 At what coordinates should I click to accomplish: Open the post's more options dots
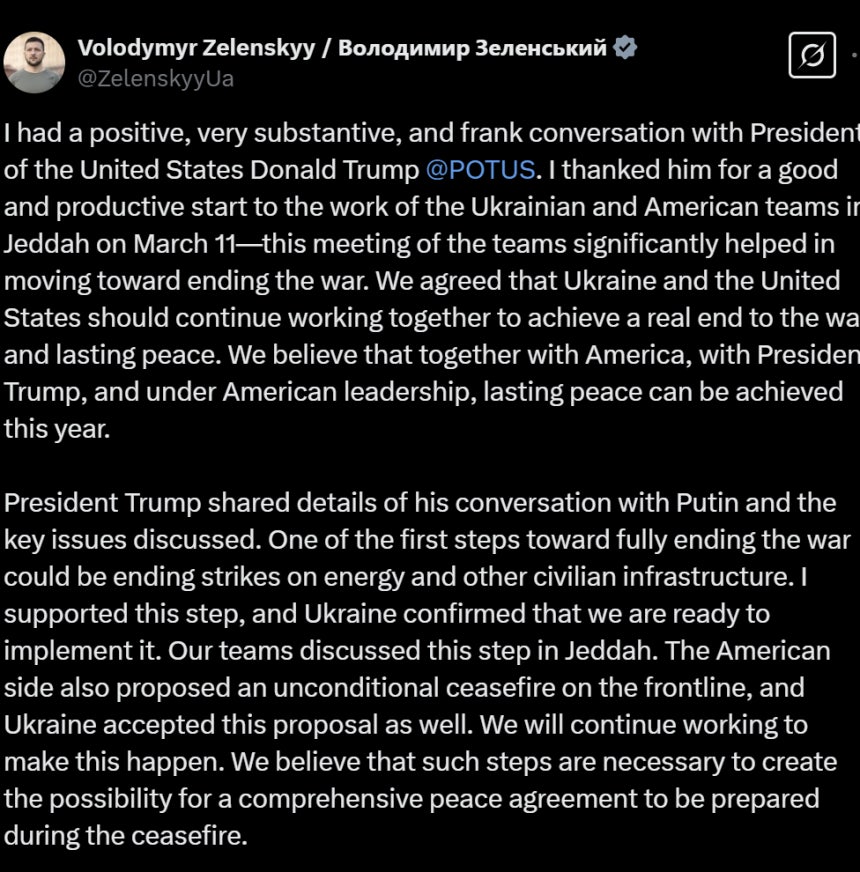pos(855,55)
